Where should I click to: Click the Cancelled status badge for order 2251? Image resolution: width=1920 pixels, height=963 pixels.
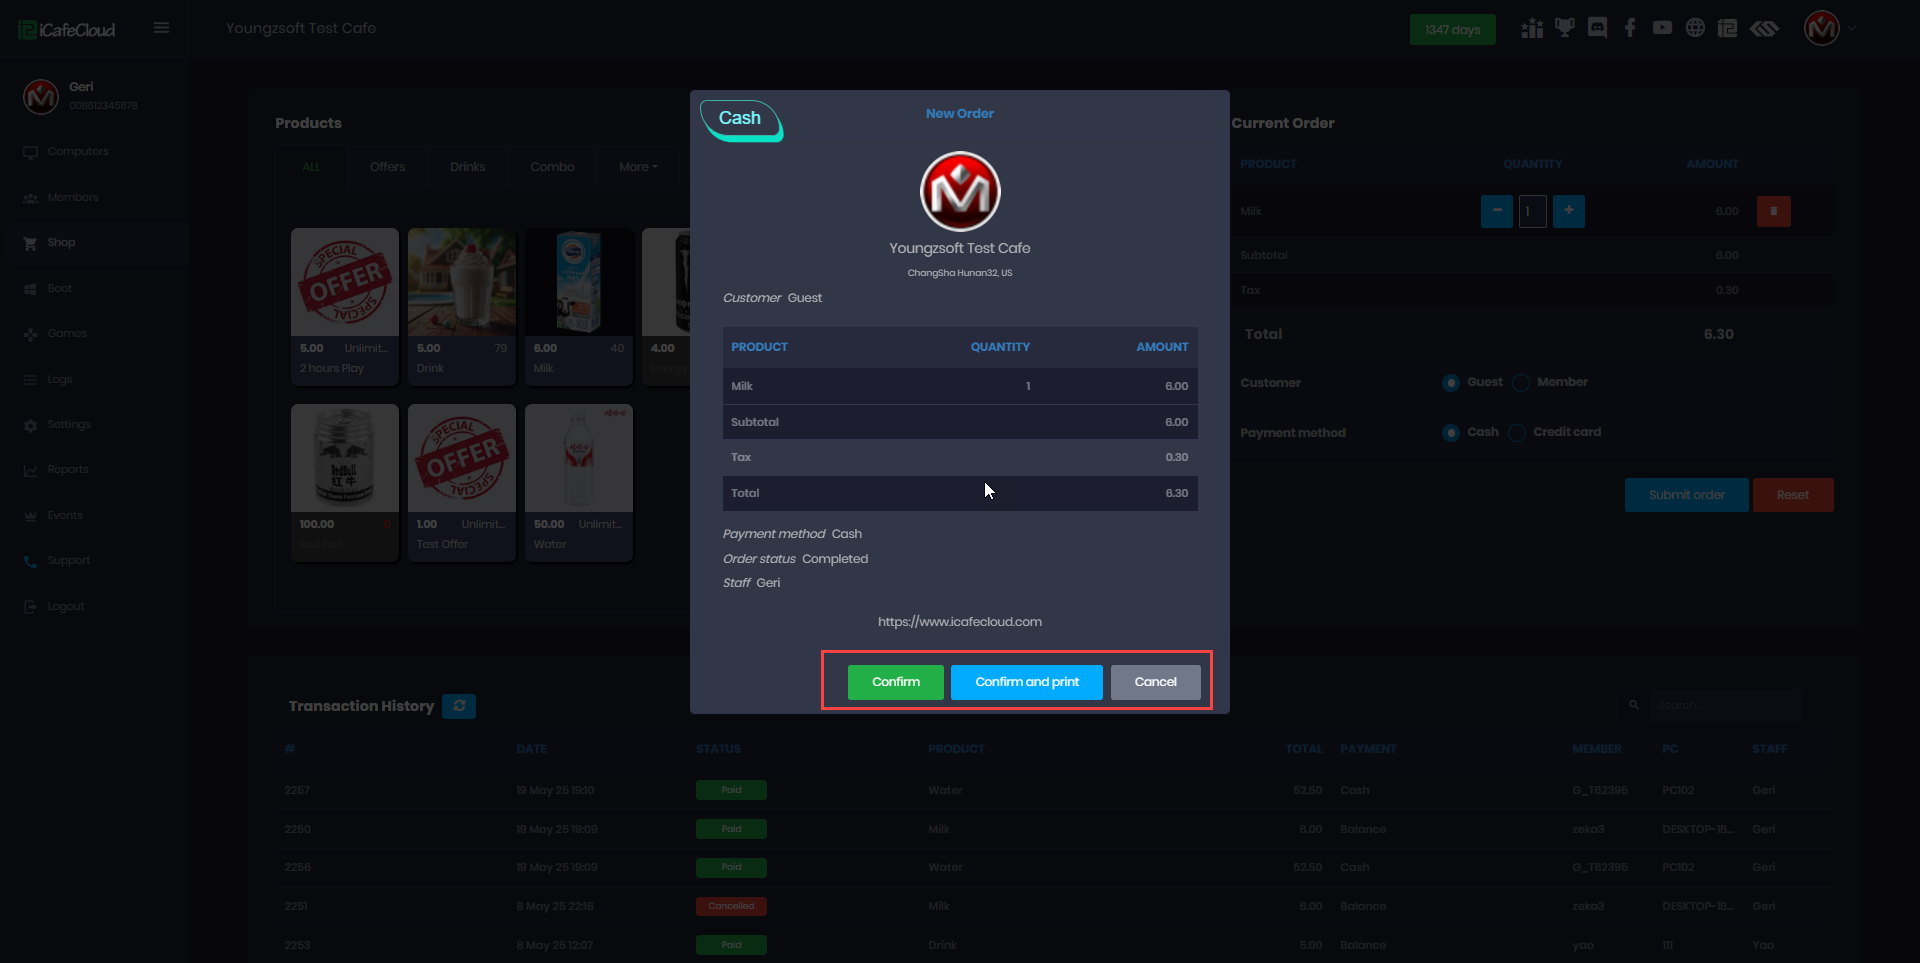click(732, 906)
